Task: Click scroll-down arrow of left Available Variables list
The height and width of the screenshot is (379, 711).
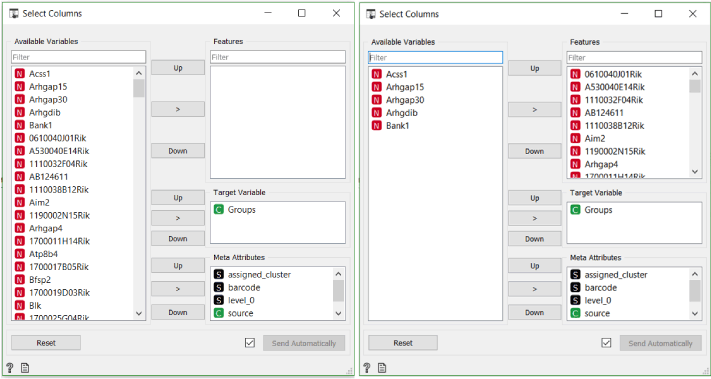Action: (139, 313)
